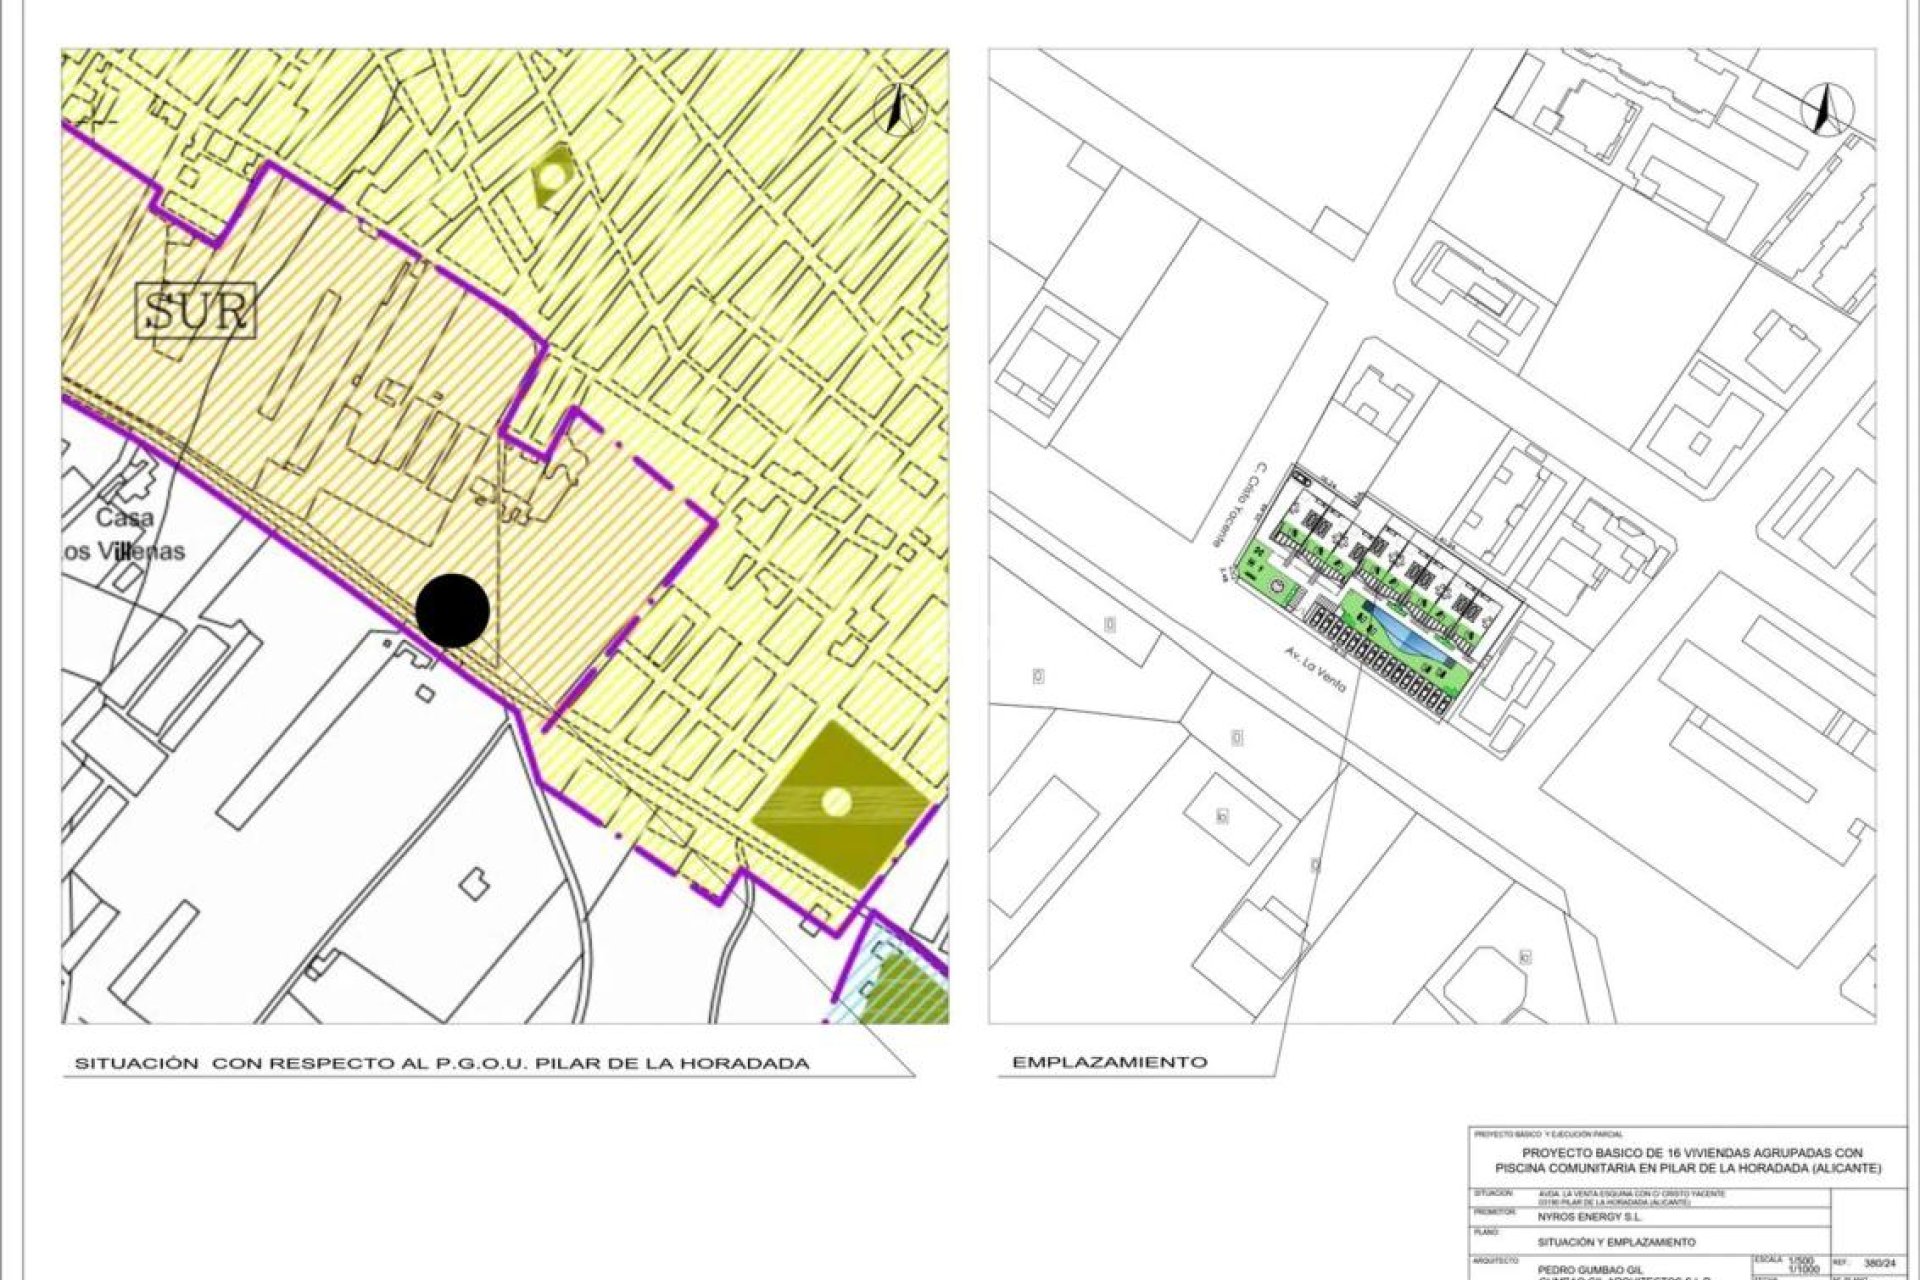
Task: Open the ARQUITECTO Pedro Gumbao Gil entry
Action: point(1590,1271)
